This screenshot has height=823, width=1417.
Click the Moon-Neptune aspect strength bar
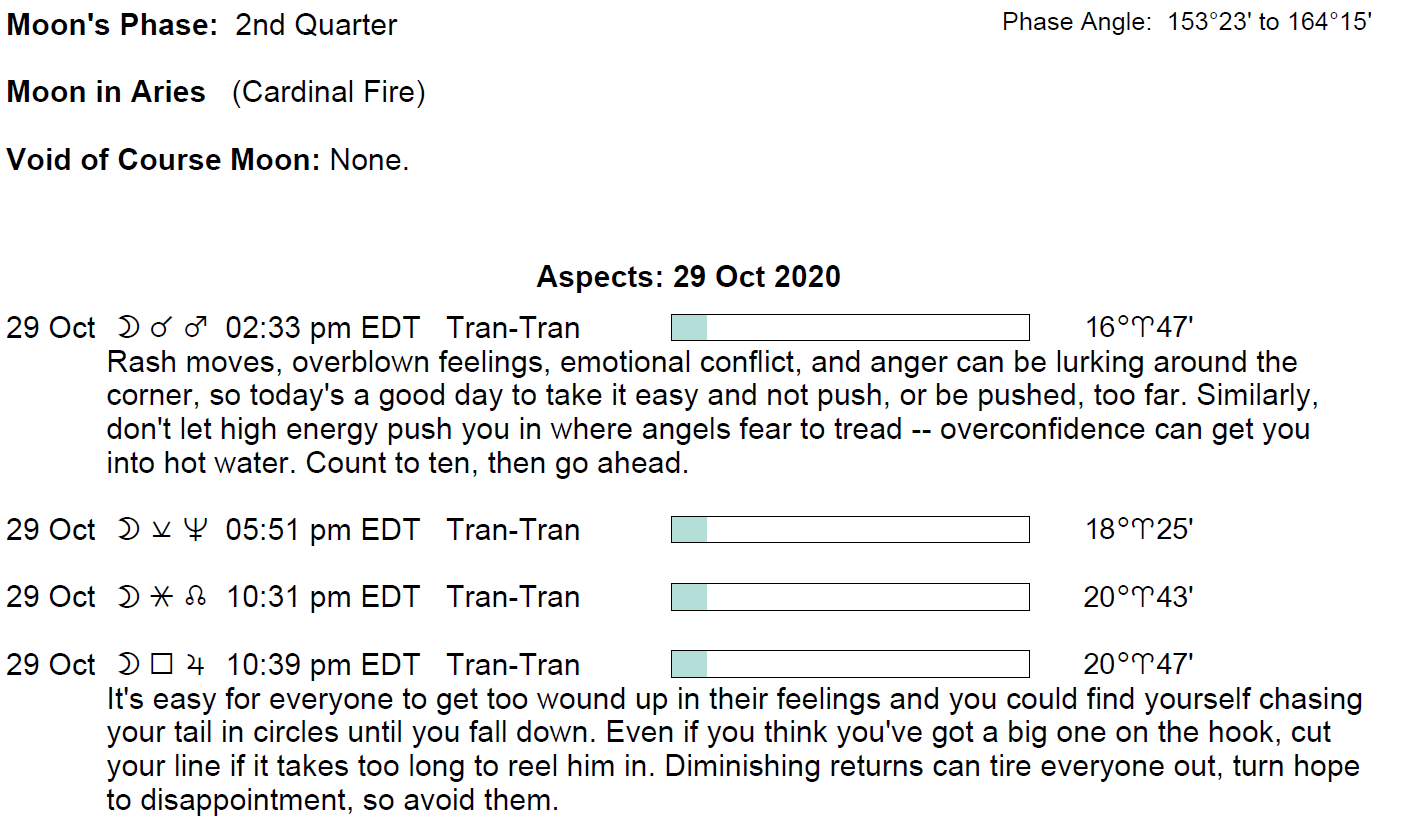[x=849, y=530]
